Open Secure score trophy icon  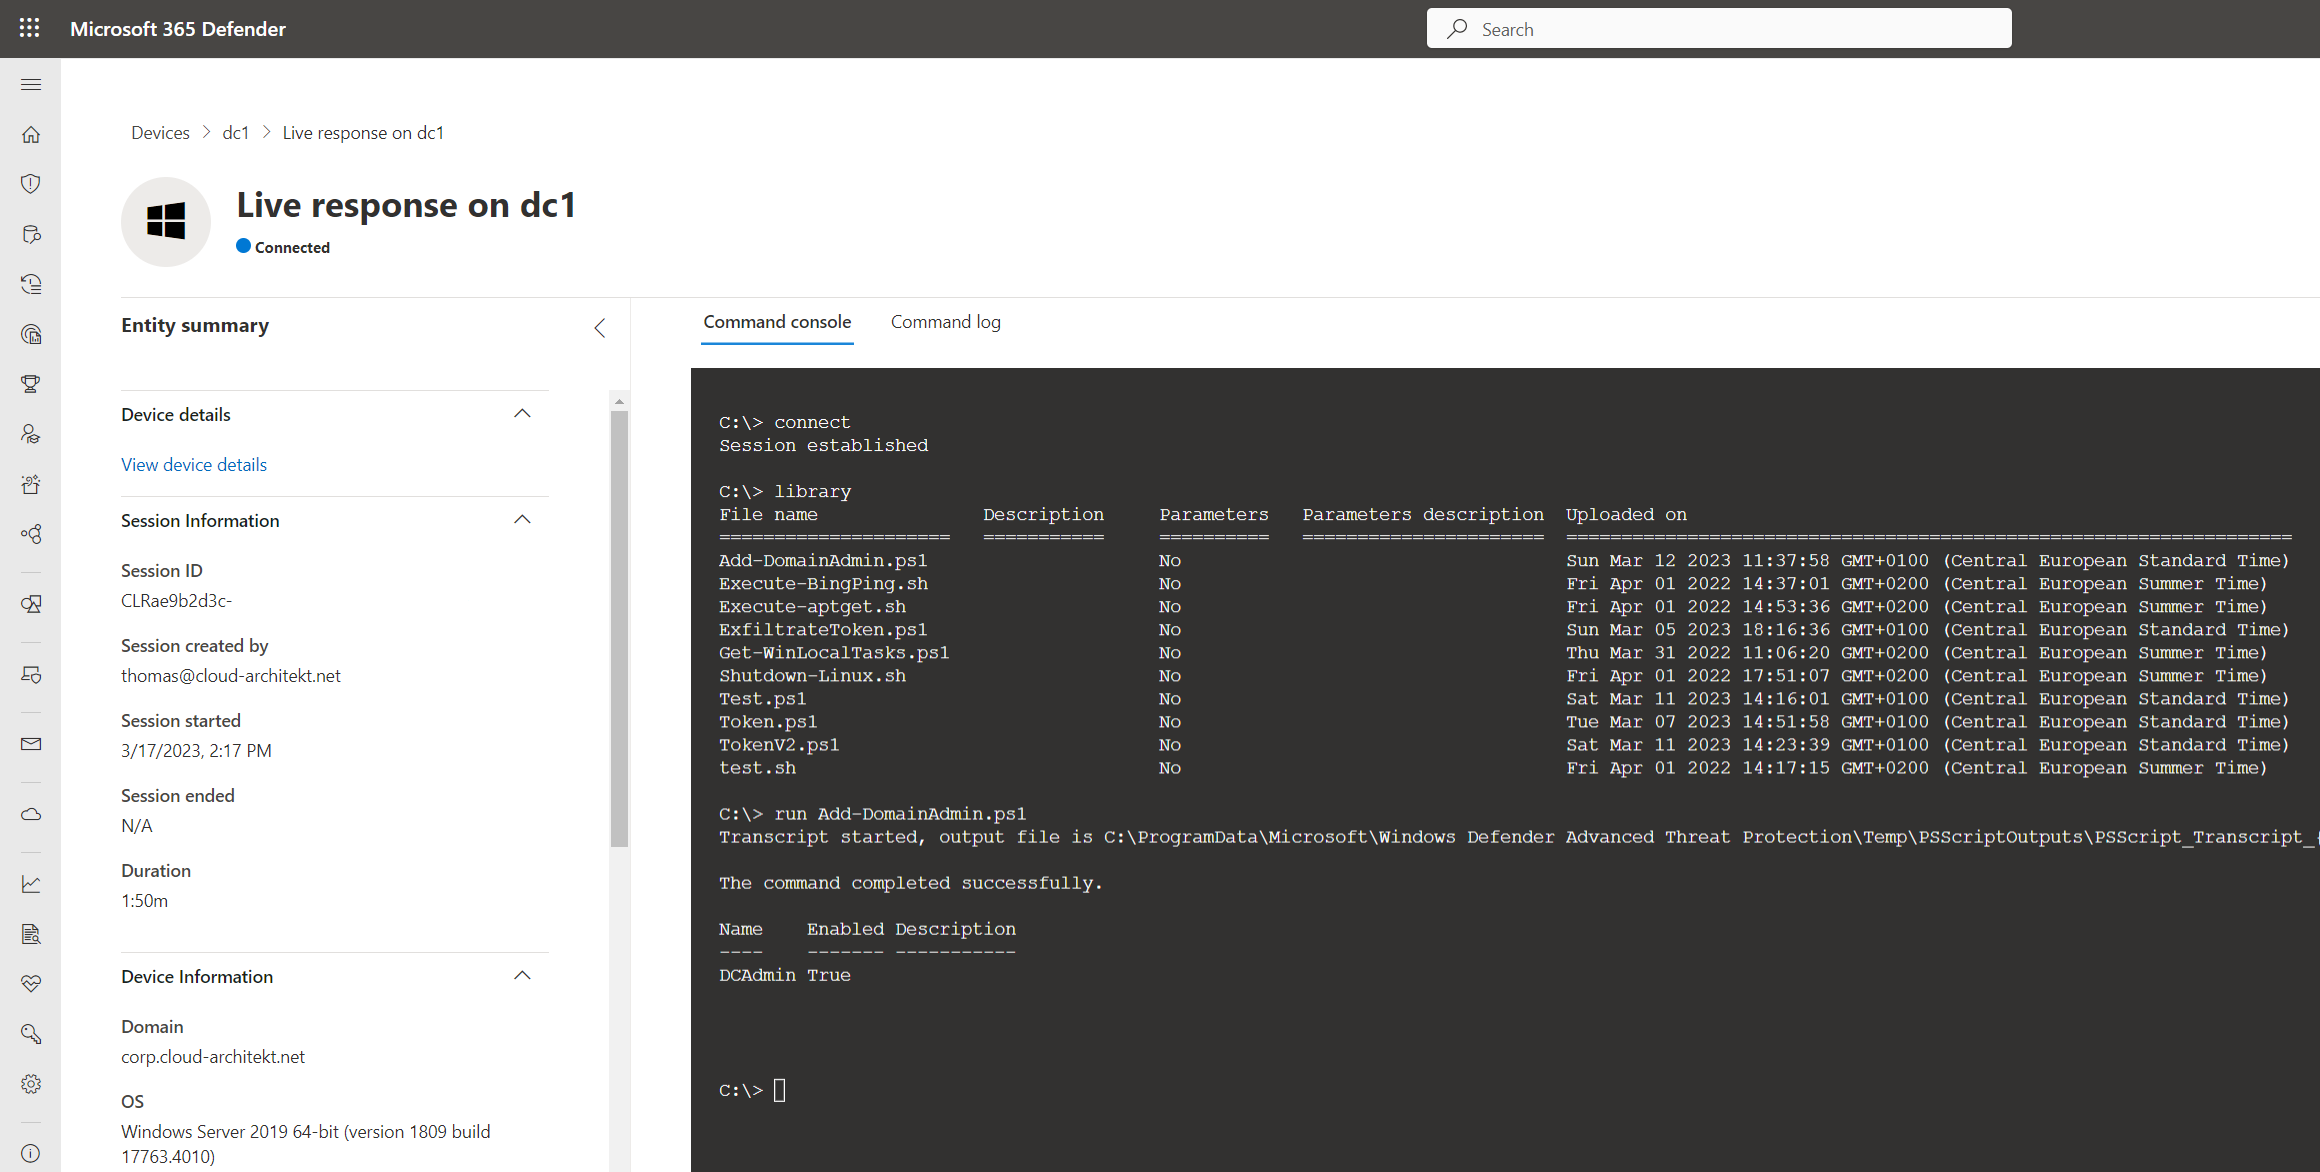[31, 384]
